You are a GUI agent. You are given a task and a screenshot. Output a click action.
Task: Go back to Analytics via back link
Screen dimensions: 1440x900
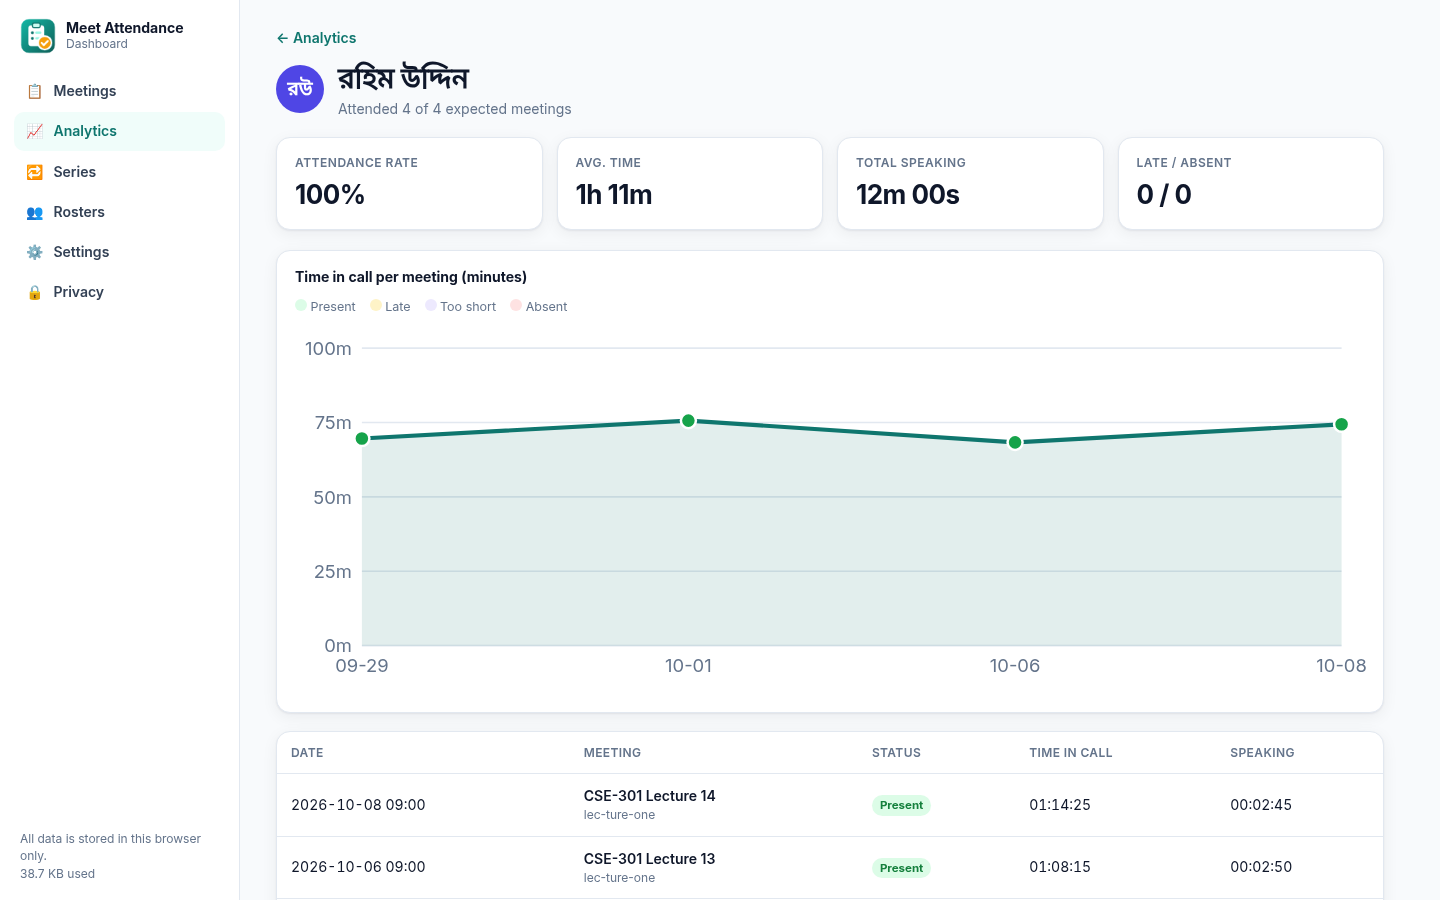pyautogui.click(x=316, y=38)
